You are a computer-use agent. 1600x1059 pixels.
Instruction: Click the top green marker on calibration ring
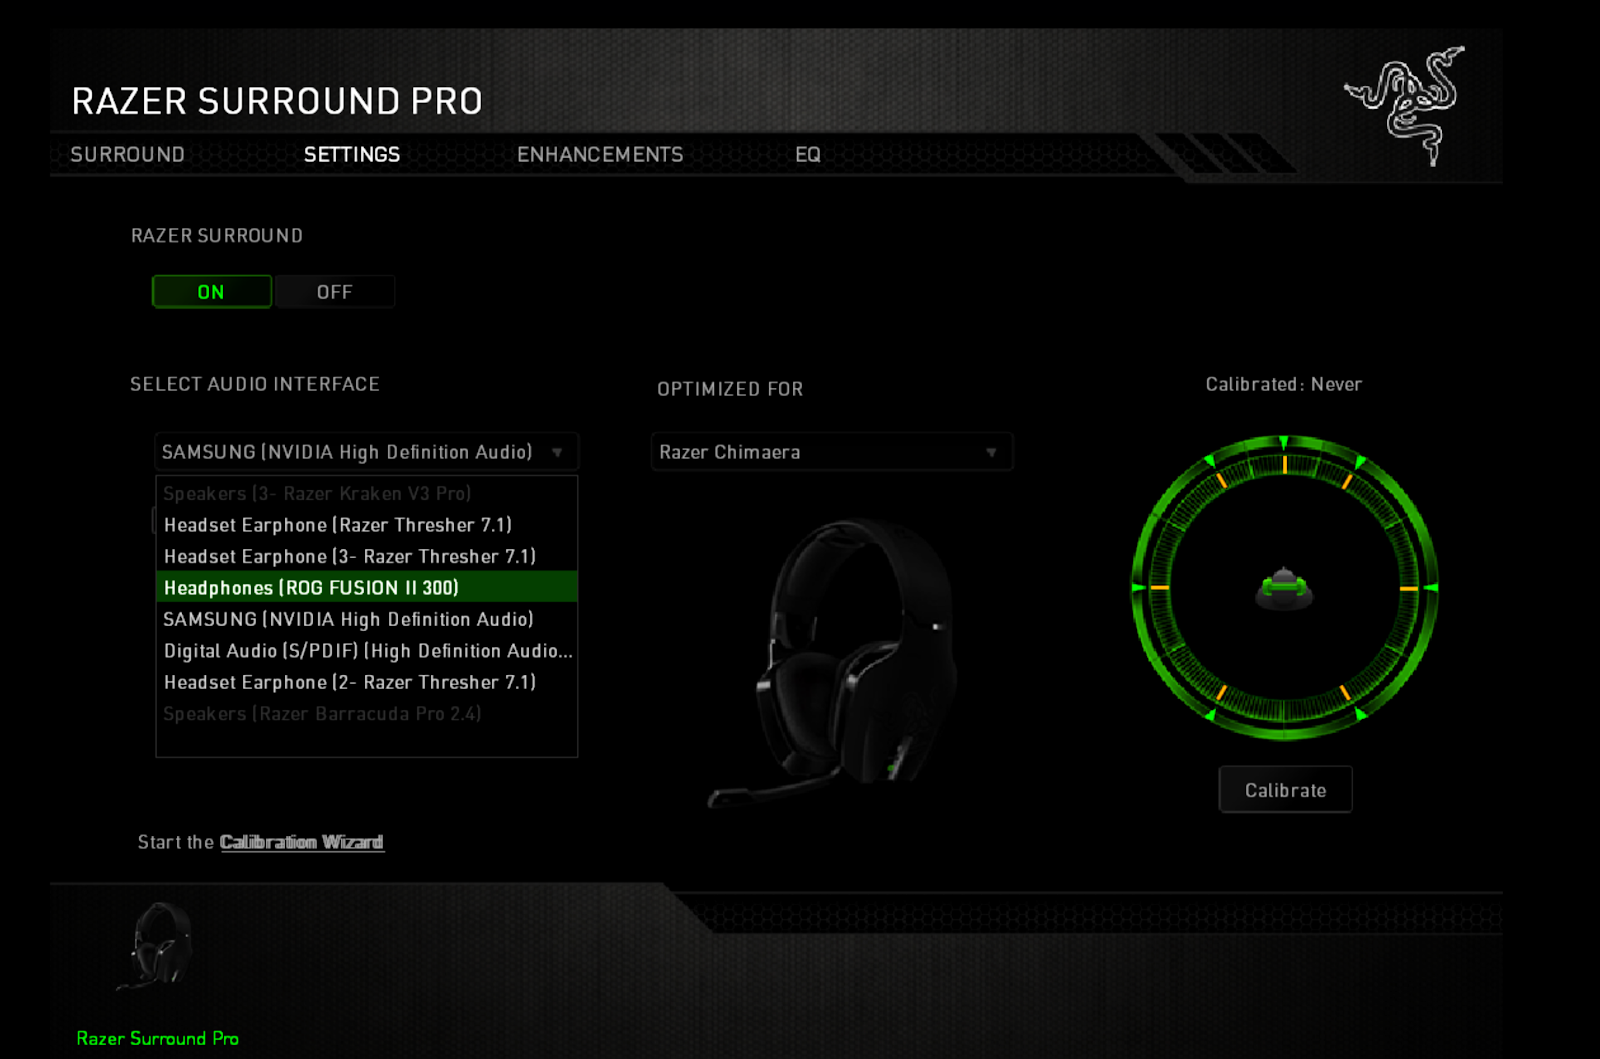pyautogui.click(x=1284, y=442)
